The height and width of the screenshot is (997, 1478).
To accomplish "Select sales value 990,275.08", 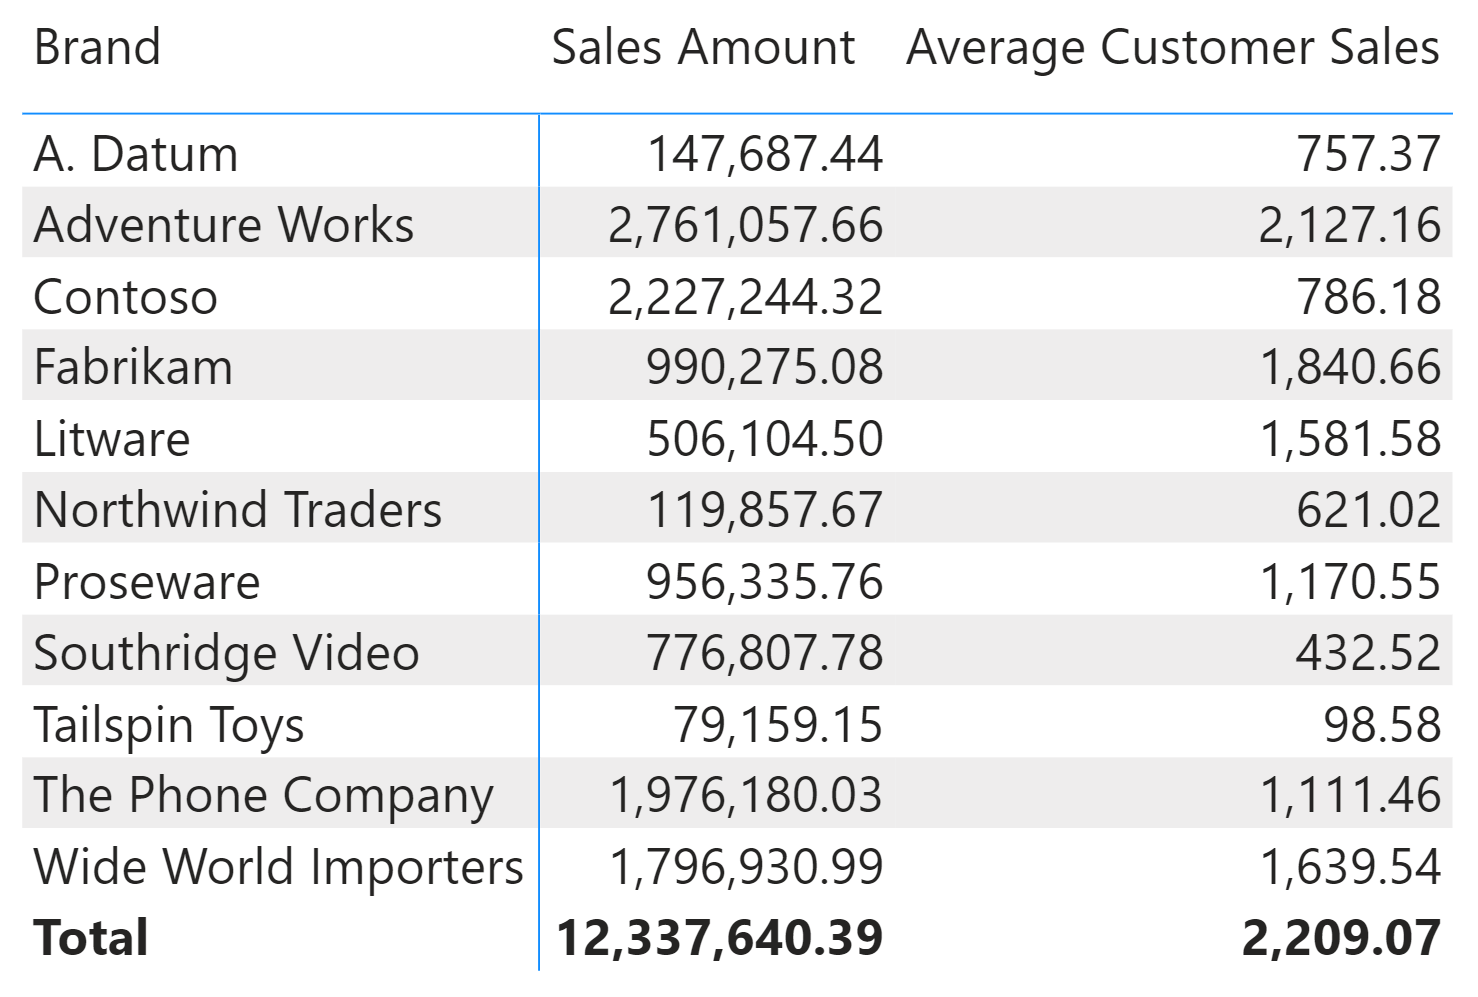I will (765, 367).
